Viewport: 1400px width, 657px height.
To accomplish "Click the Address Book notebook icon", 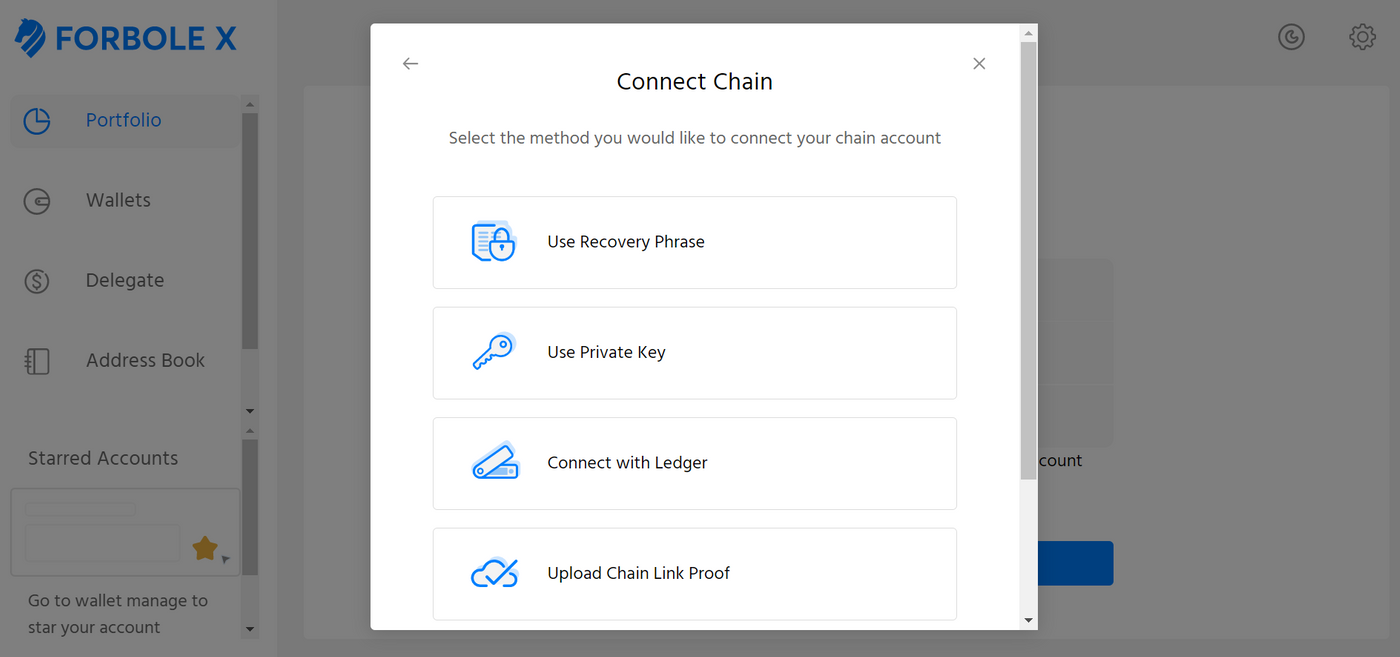I will 37,361.
